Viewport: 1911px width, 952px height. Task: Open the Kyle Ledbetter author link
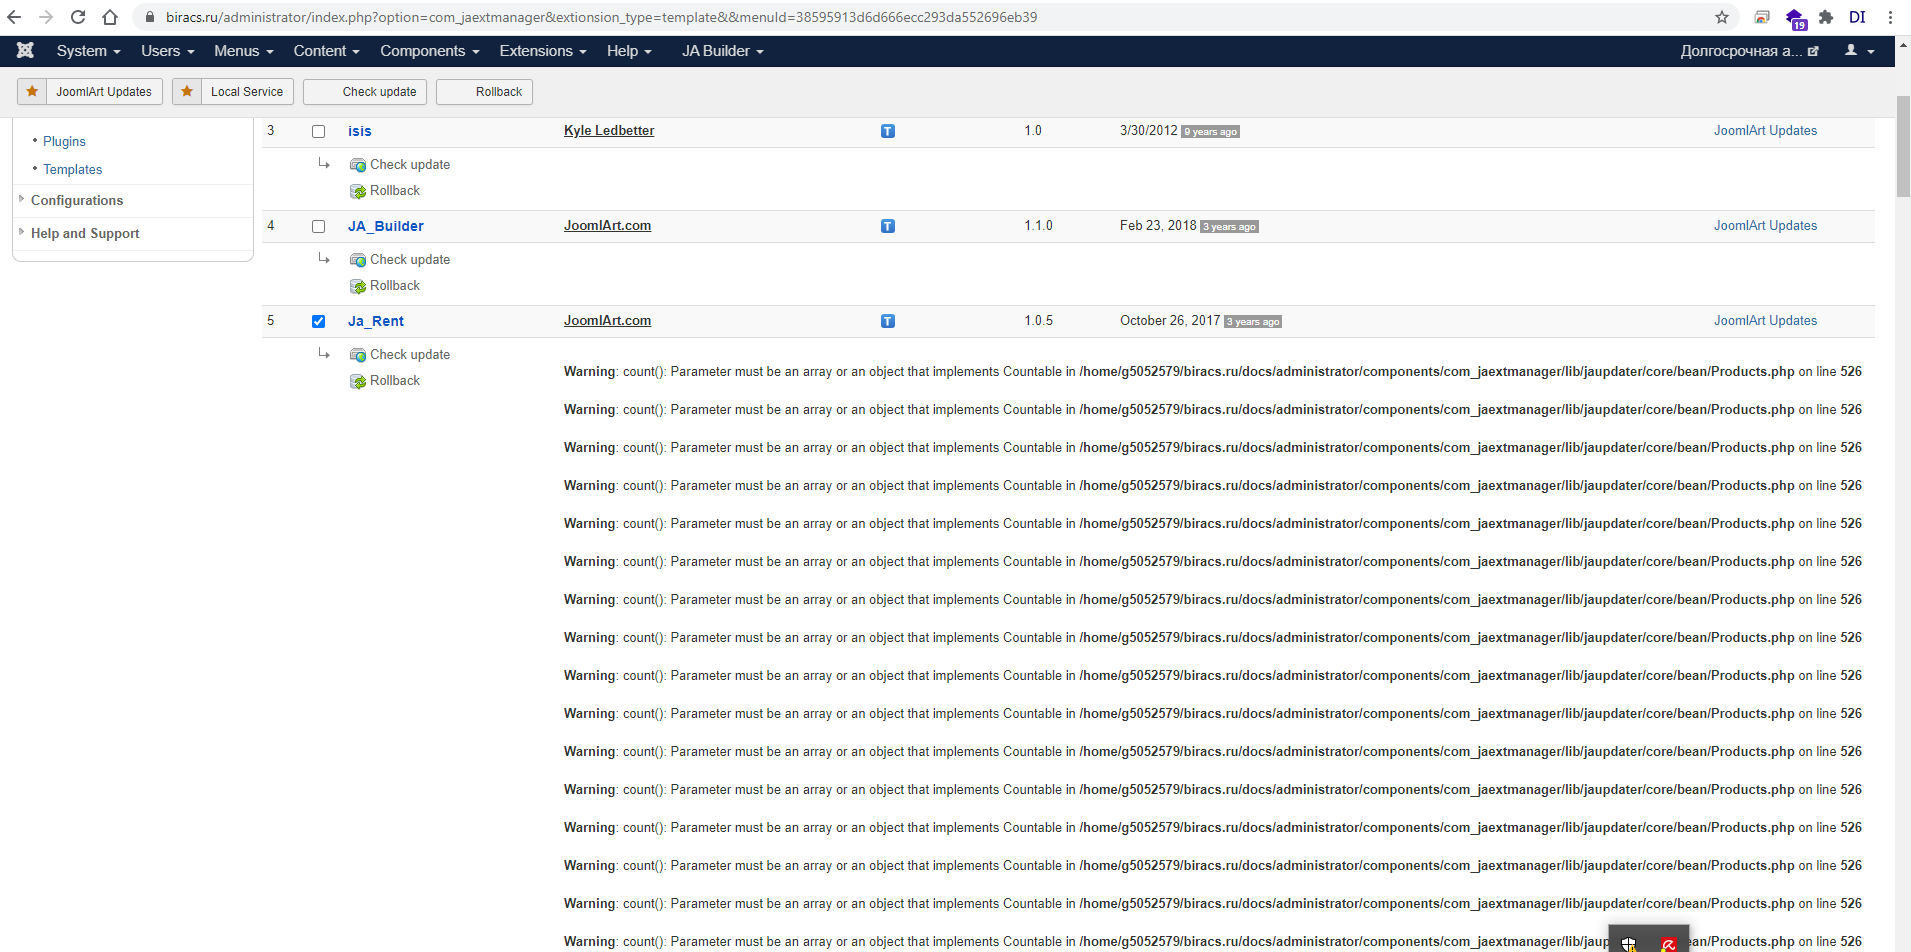click(x=609, y=131)
